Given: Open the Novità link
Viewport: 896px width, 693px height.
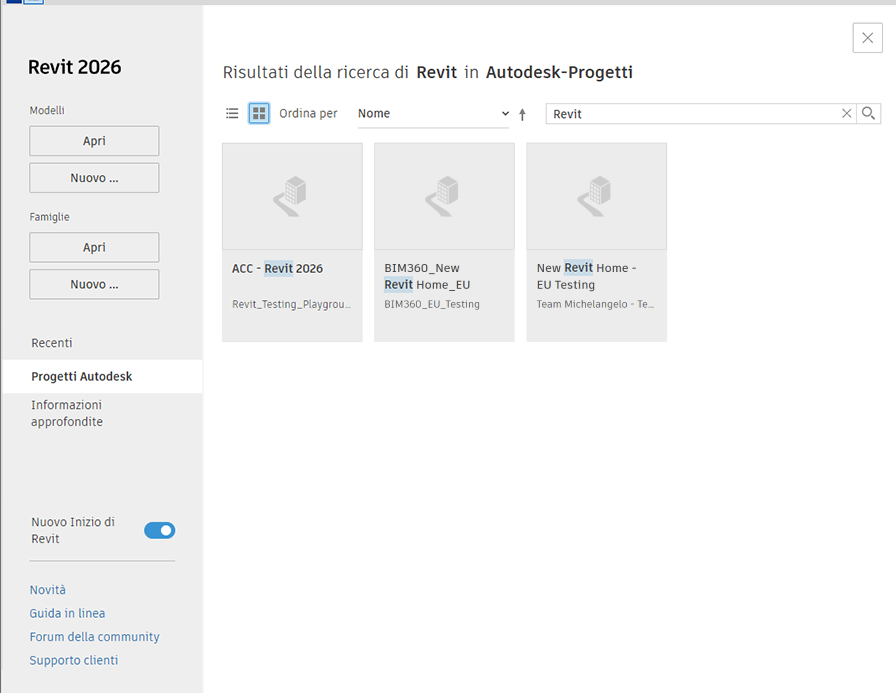Looking at the screenshot, I should tap(47, 590).
